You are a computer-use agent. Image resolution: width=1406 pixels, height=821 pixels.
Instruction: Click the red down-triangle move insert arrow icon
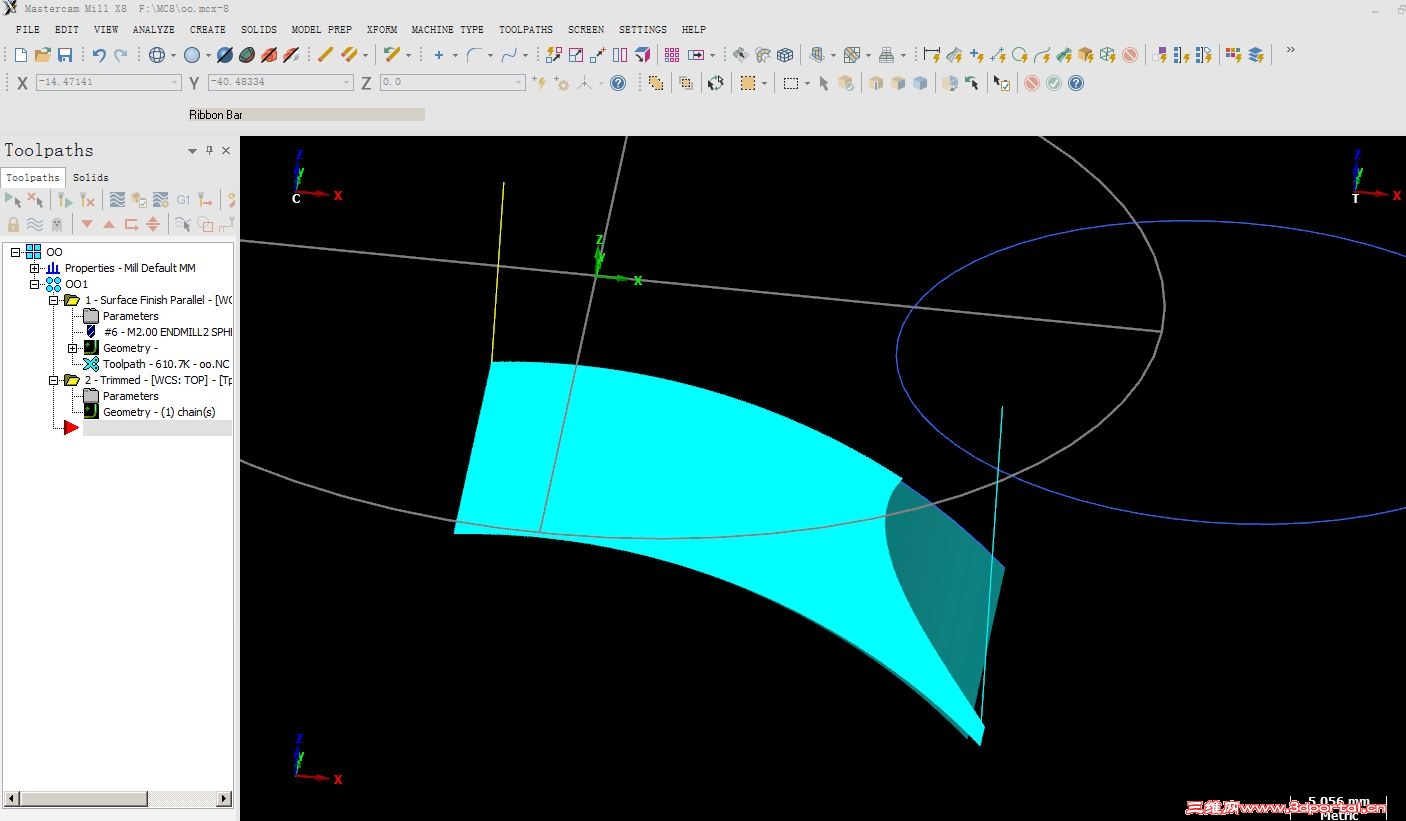87,224
